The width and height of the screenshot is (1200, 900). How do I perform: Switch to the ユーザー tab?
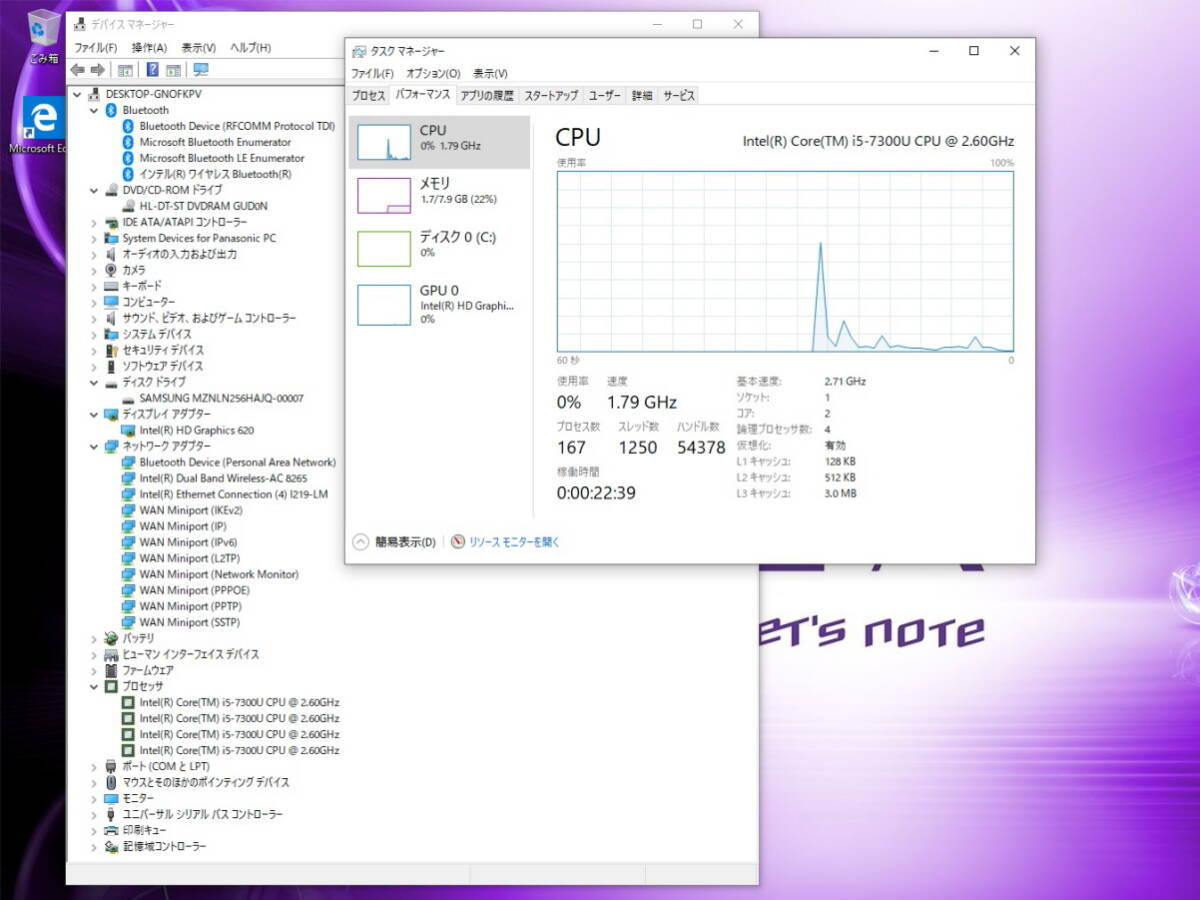(x=605, y=96)
